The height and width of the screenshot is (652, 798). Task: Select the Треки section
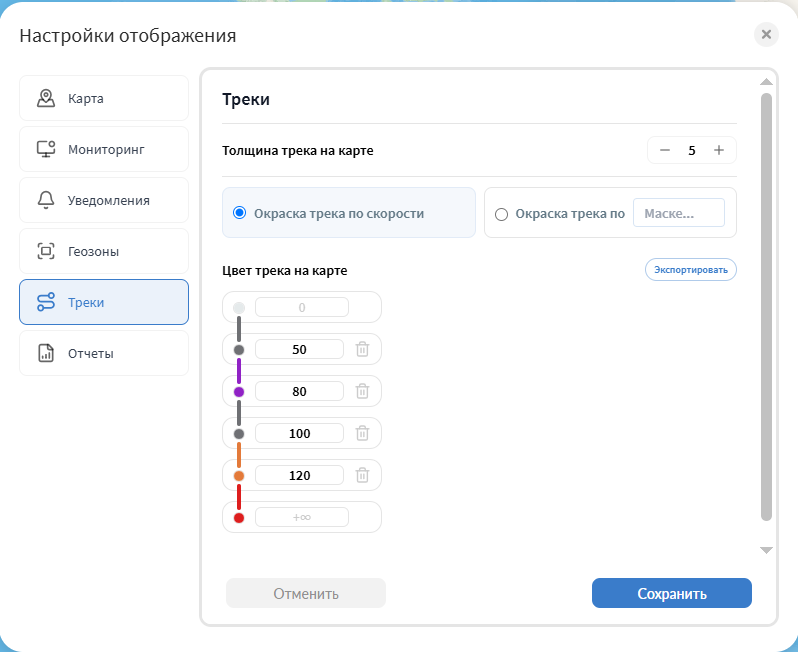(104, 302)
